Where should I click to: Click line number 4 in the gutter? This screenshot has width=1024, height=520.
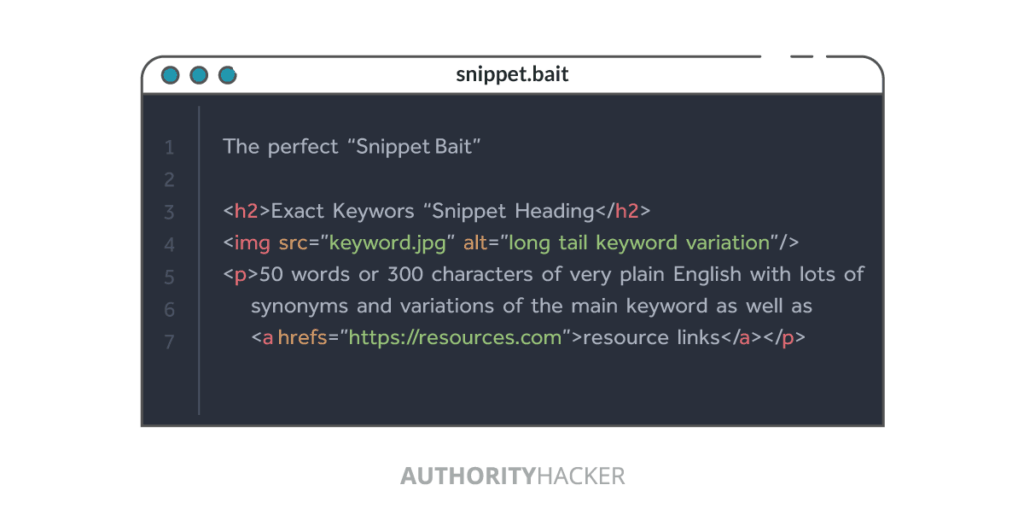169,244
